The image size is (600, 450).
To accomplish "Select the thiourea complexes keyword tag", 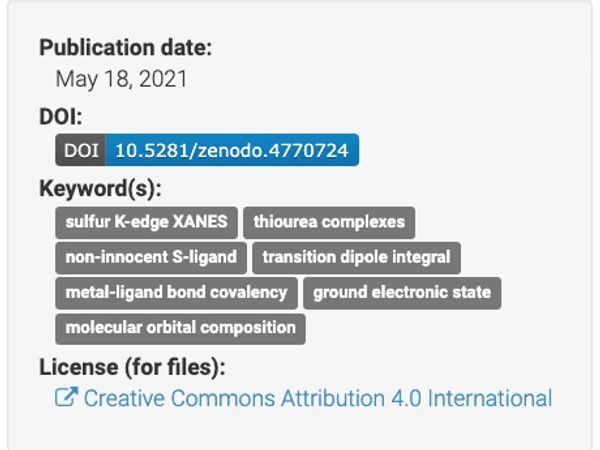I will coord(329,222).
